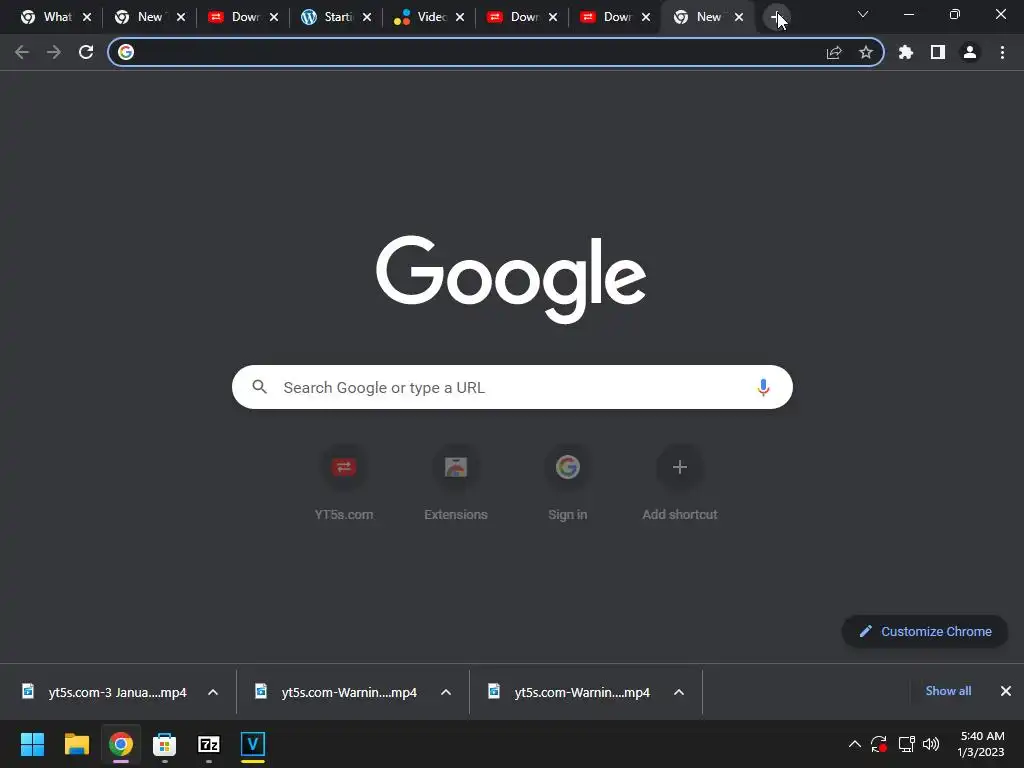Open clock and date 5:40 AM
This screenshot has height=768, width=1024.
tap(981, 744)
